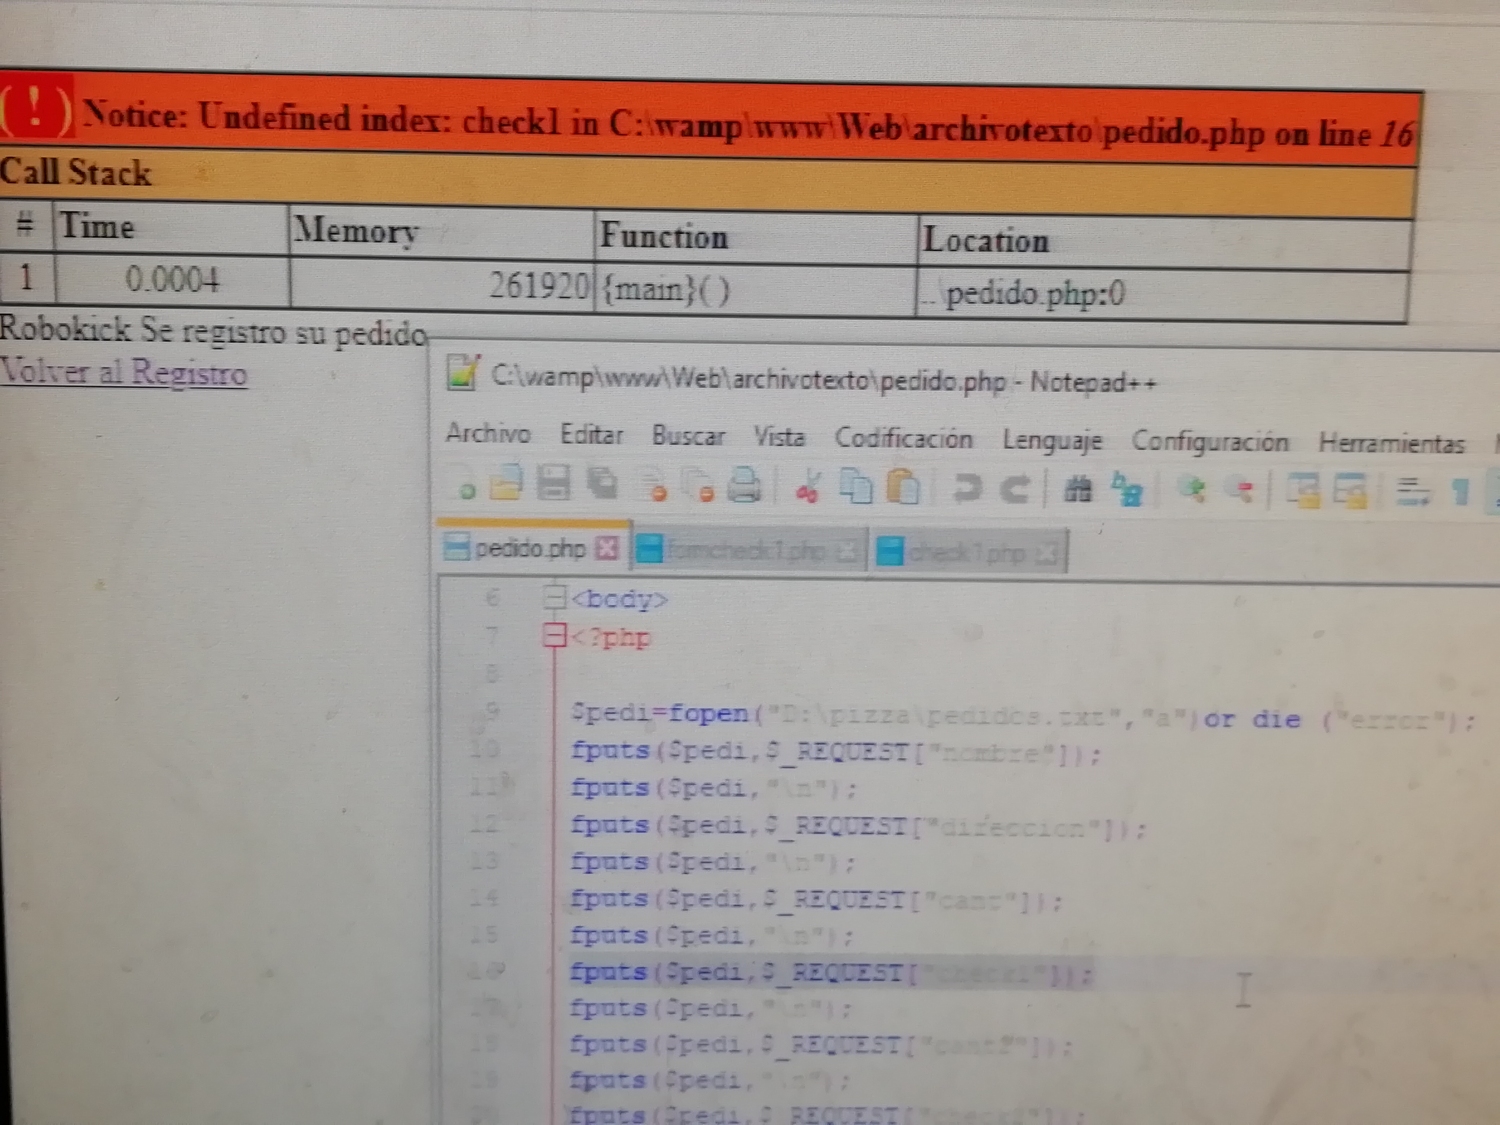
Task: Click the 0.0004 time value cell
Action: click(172, 279)
